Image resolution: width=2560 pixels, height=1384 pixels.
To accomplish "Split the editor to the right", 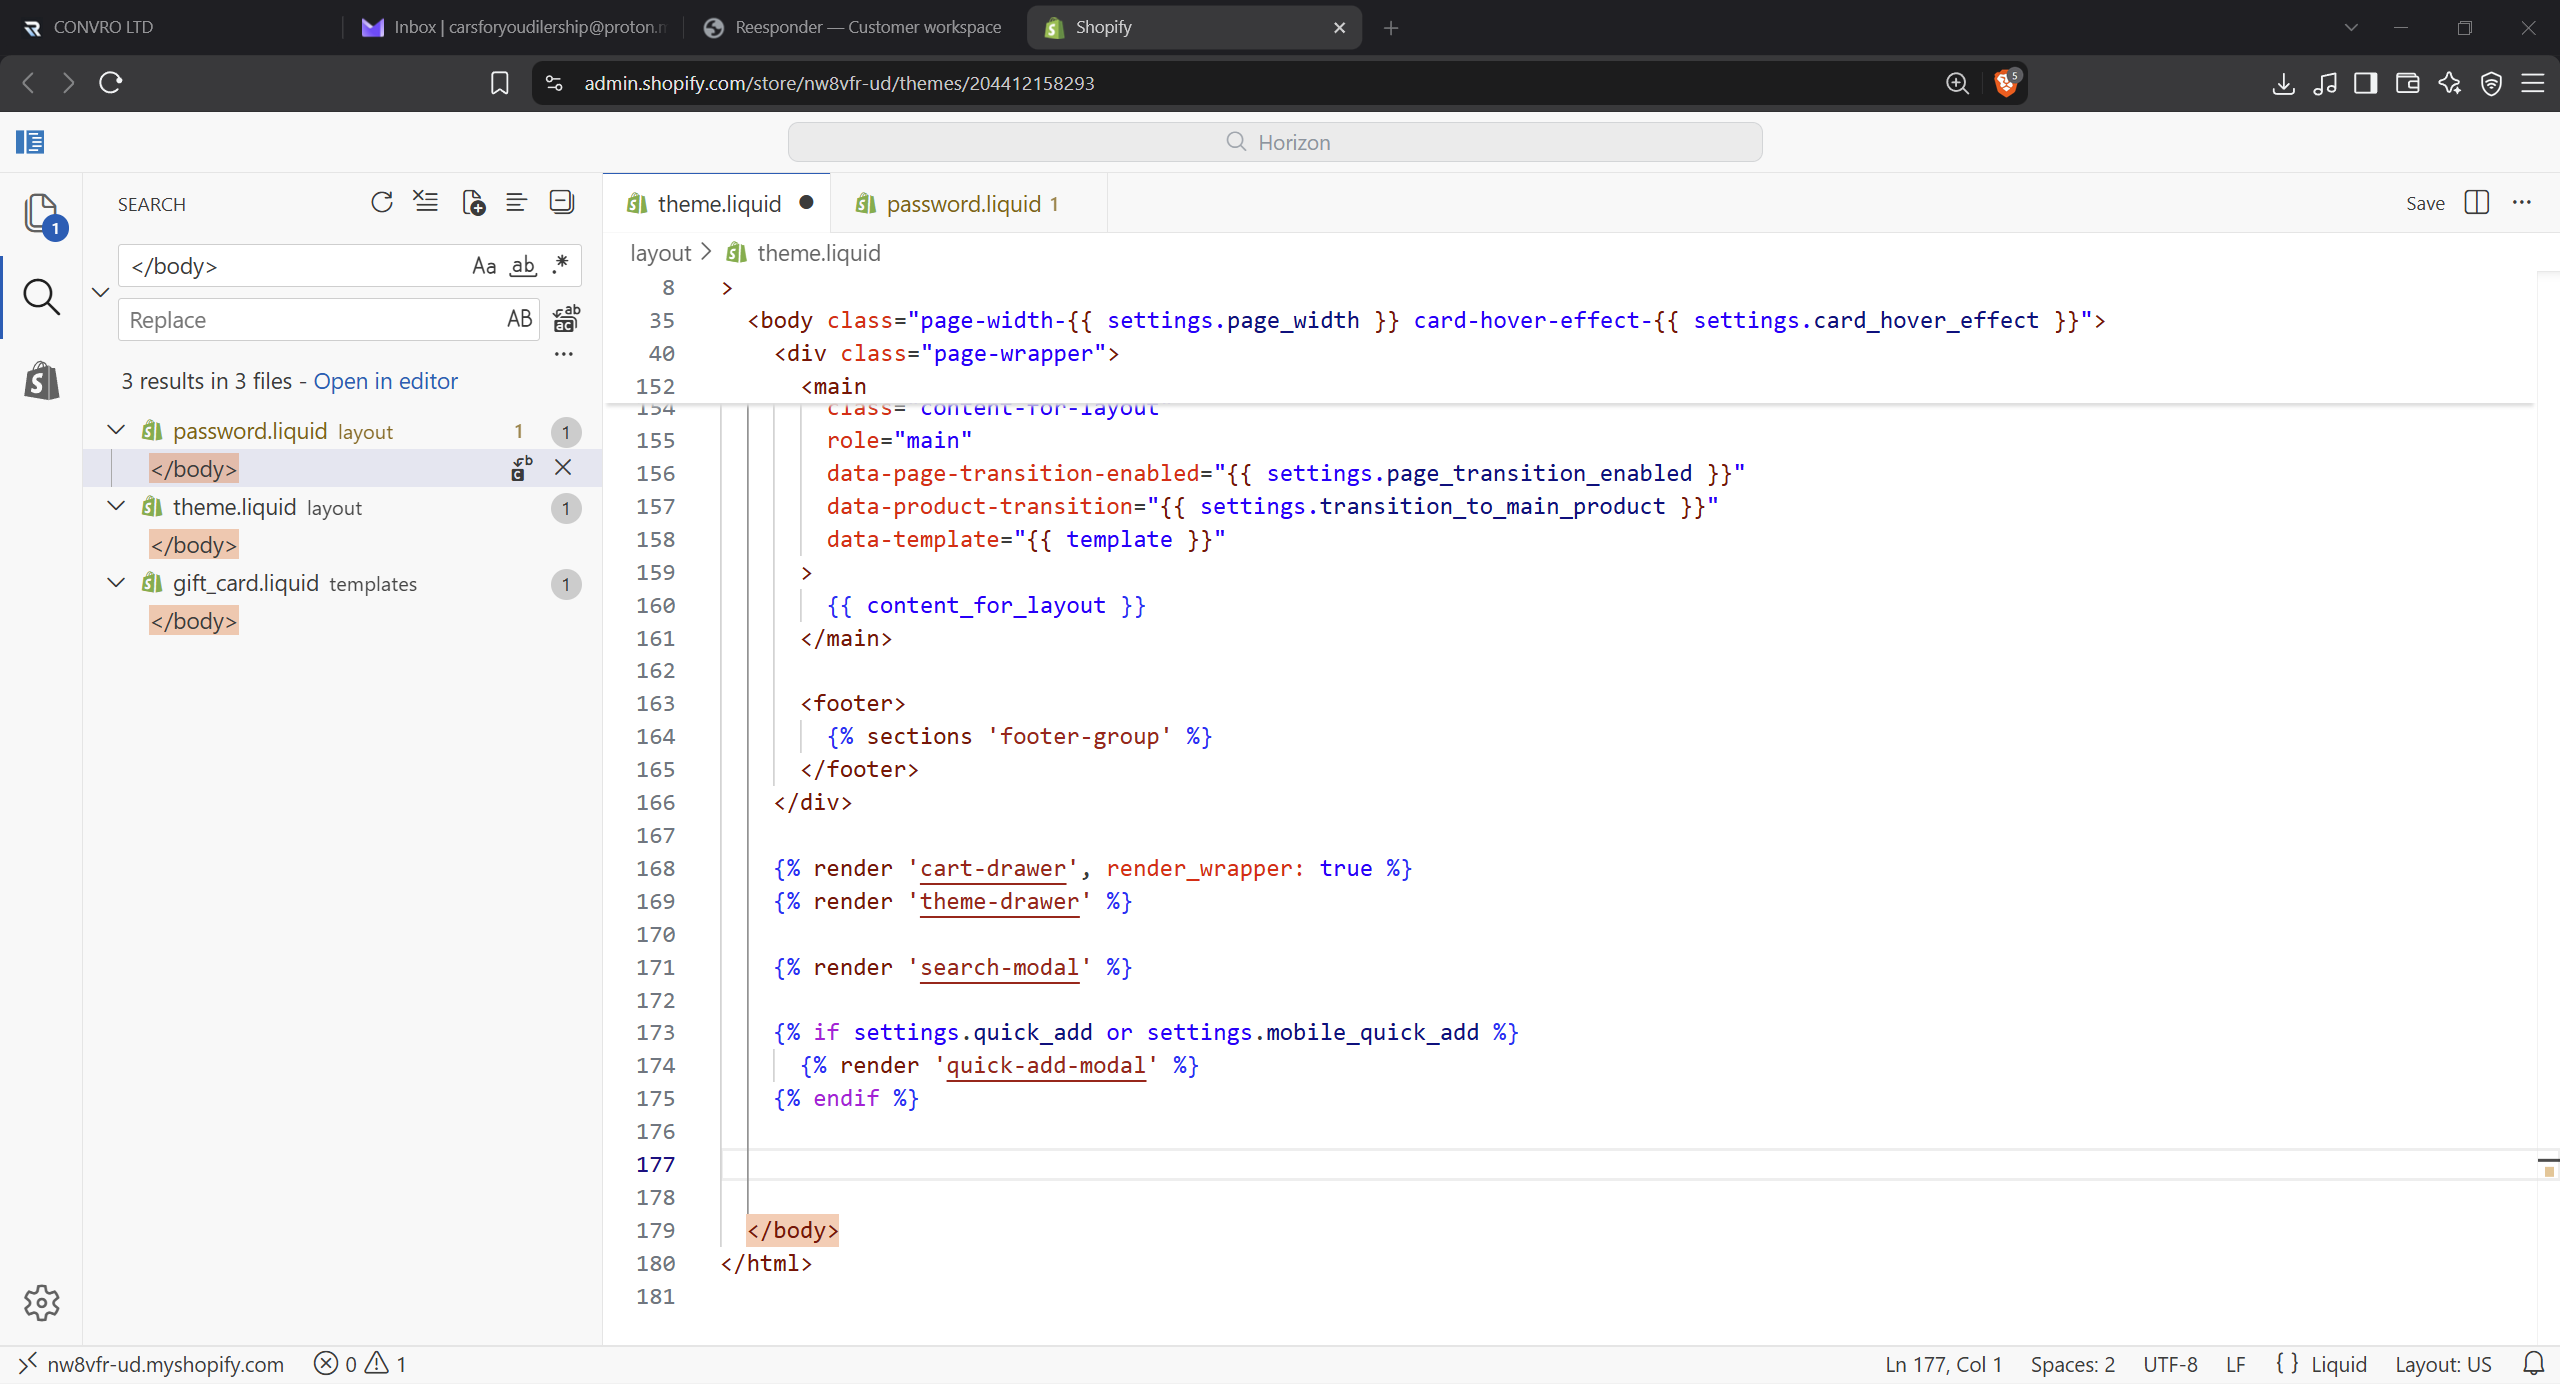I will point(2477,203).
